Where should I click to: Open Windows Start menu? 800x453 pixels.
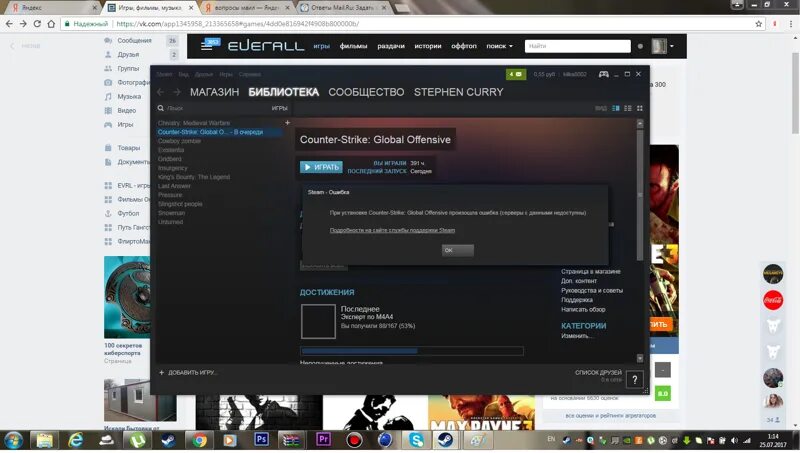click(x=13, y=440)
